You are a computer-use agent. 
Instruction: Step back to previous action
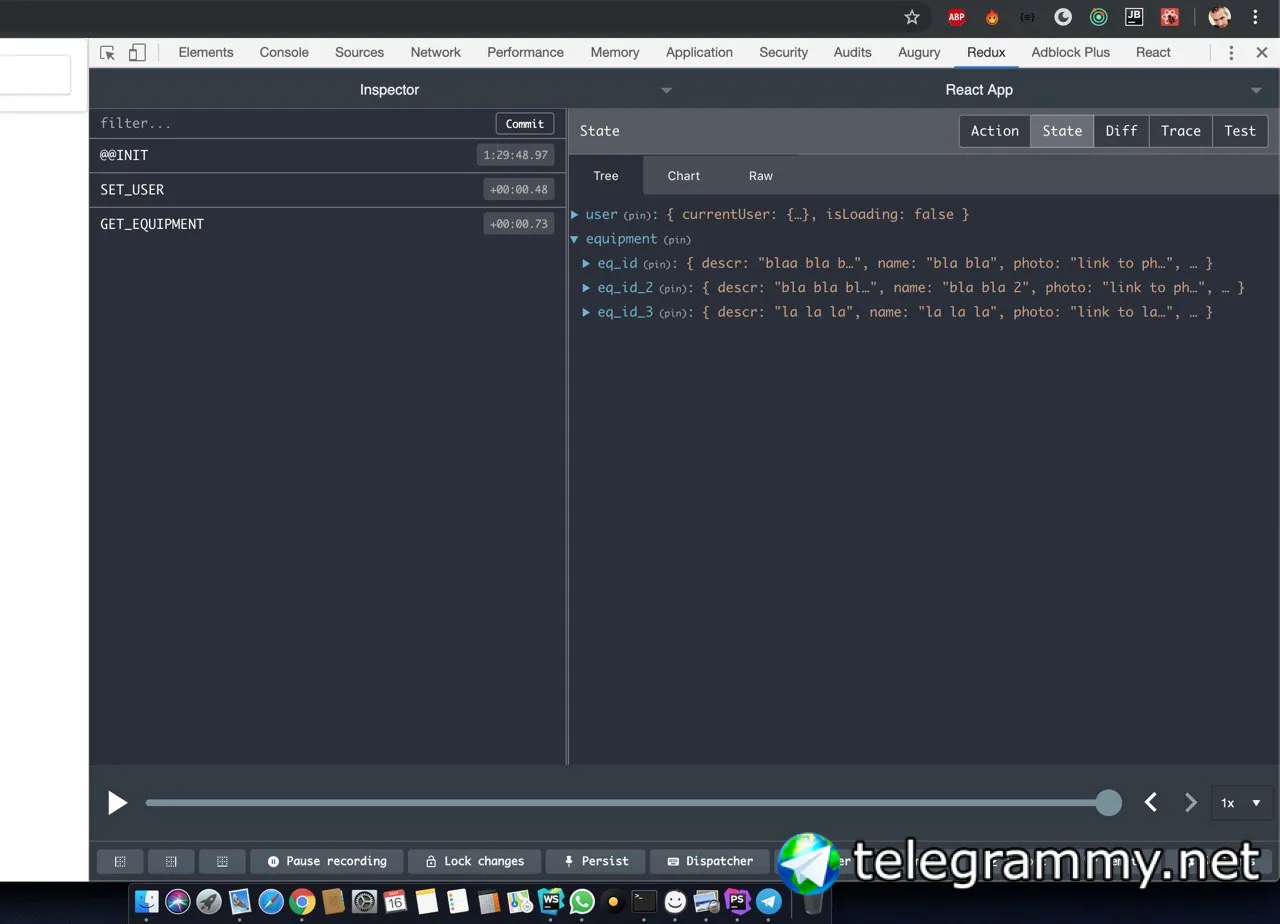(x=1151, y=802)
